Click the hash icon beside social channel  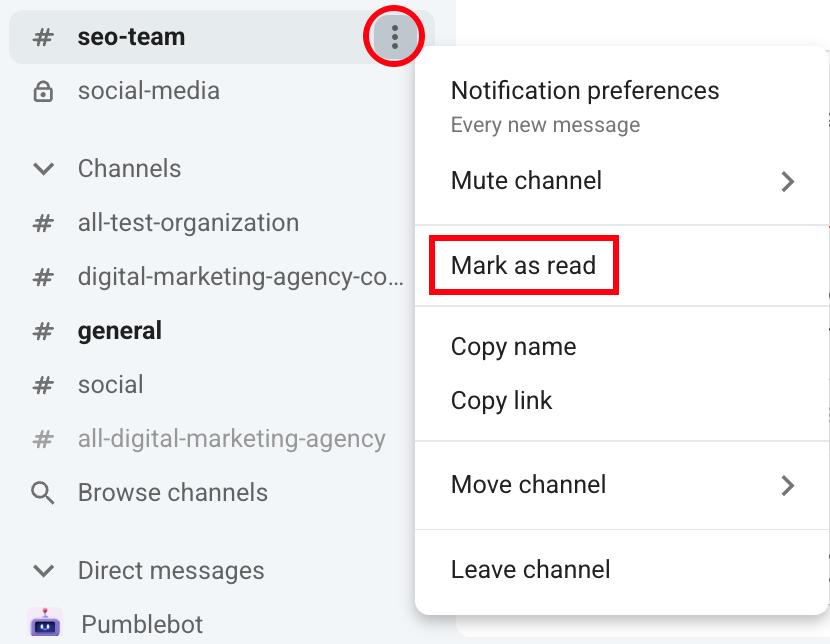coord(43,385)
